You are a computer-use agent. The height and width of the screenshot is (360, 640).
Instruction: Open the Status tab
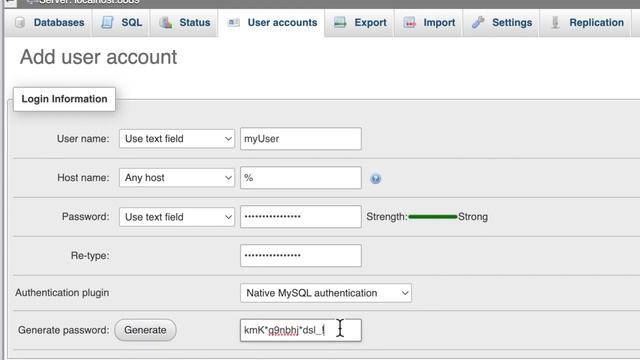click(184, 23)
